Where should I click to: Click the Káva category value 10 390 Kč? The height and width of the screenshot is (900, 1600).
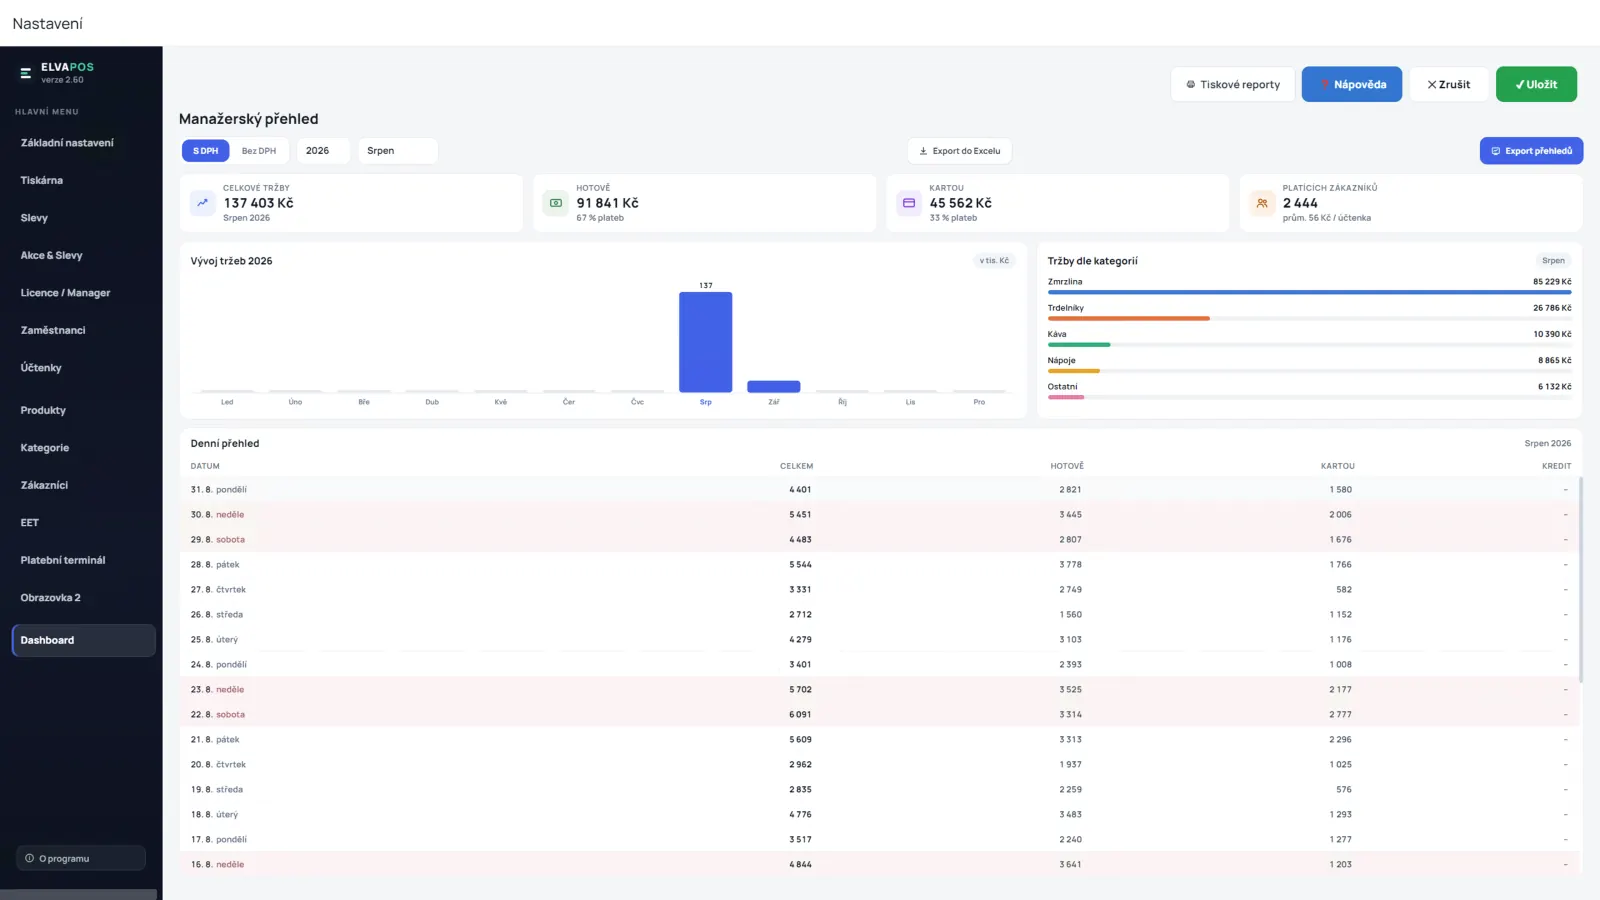[1552, 334]
